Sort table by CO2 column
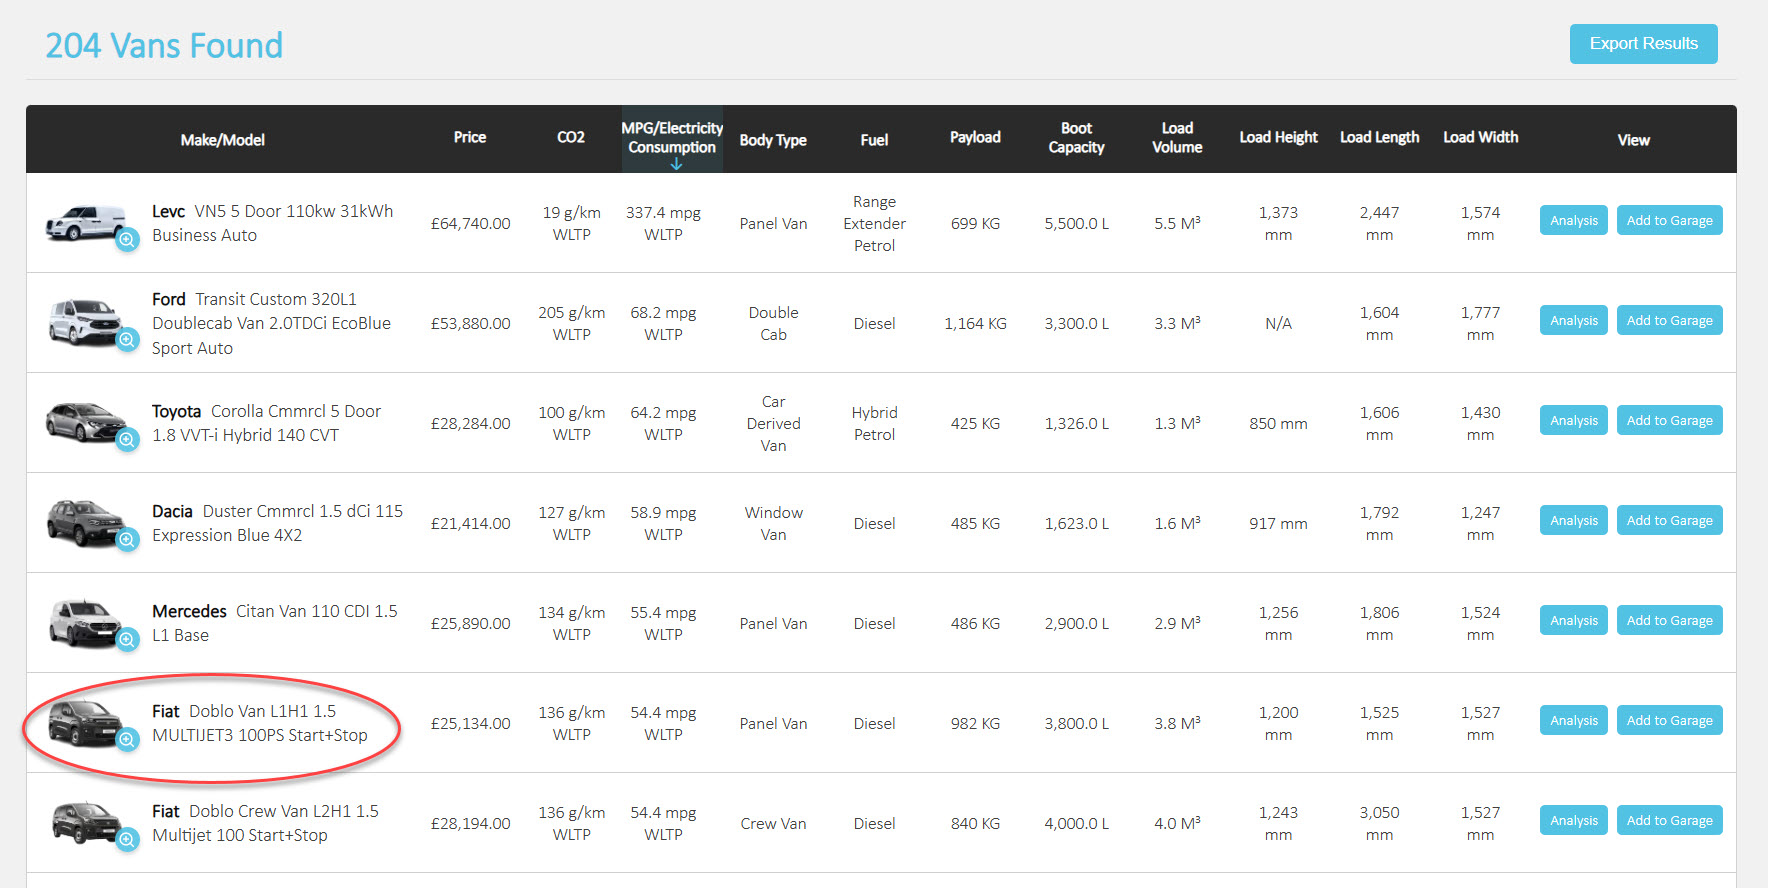The height and width of the screenshot is (888, 1768). [571, 137]
